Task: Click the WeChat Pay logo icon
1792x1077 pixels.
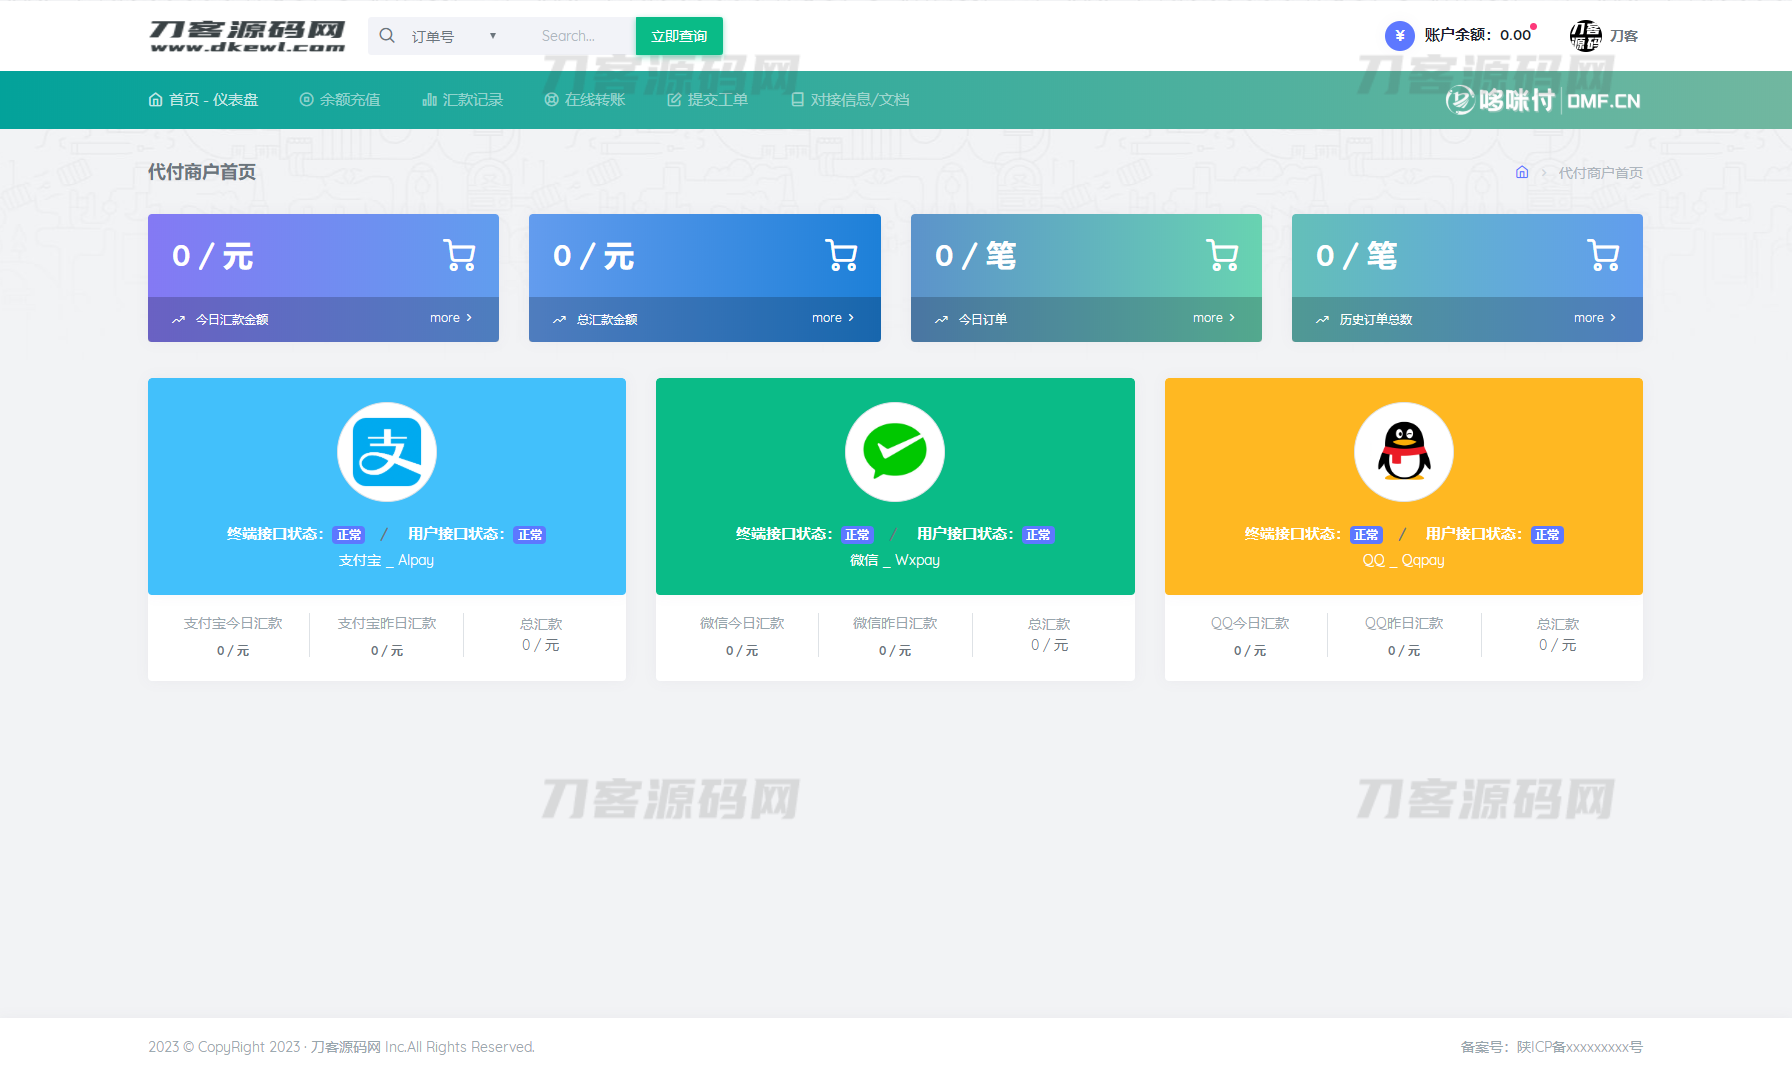Action: [895, 452]
